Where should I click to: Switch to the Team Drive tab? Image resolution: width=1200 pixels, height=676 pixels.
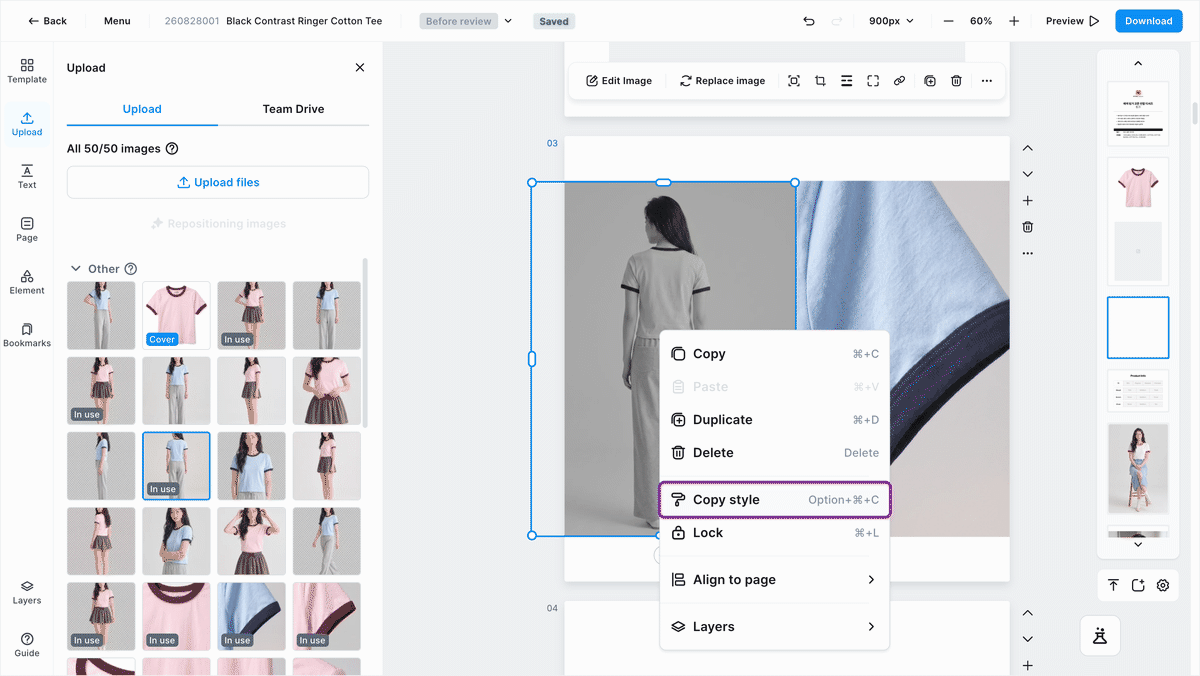293,109
